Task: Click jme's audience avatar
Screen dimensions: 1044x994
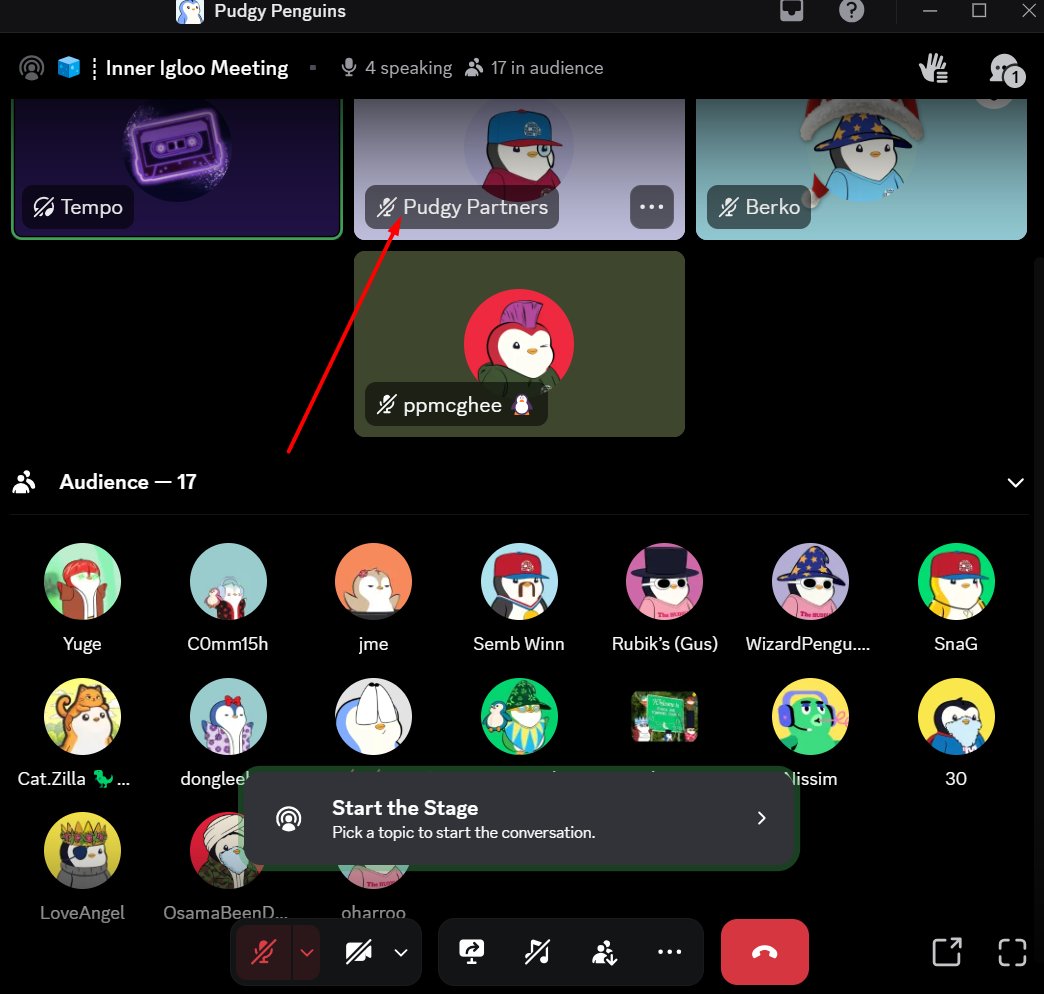Action: point(373,581)
